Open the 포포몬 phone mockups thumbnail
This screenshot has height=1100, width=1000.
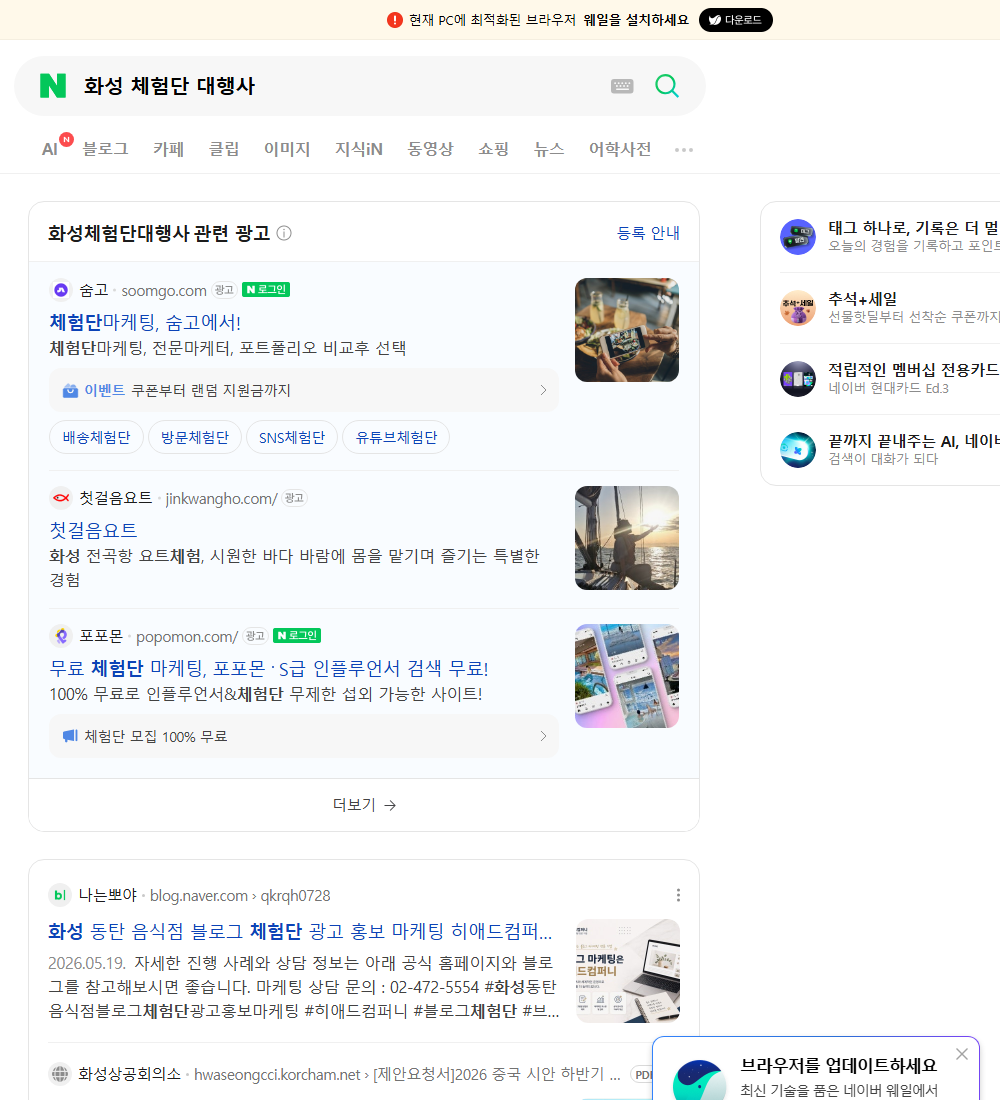pyautogui.click(x=627, y=676)
